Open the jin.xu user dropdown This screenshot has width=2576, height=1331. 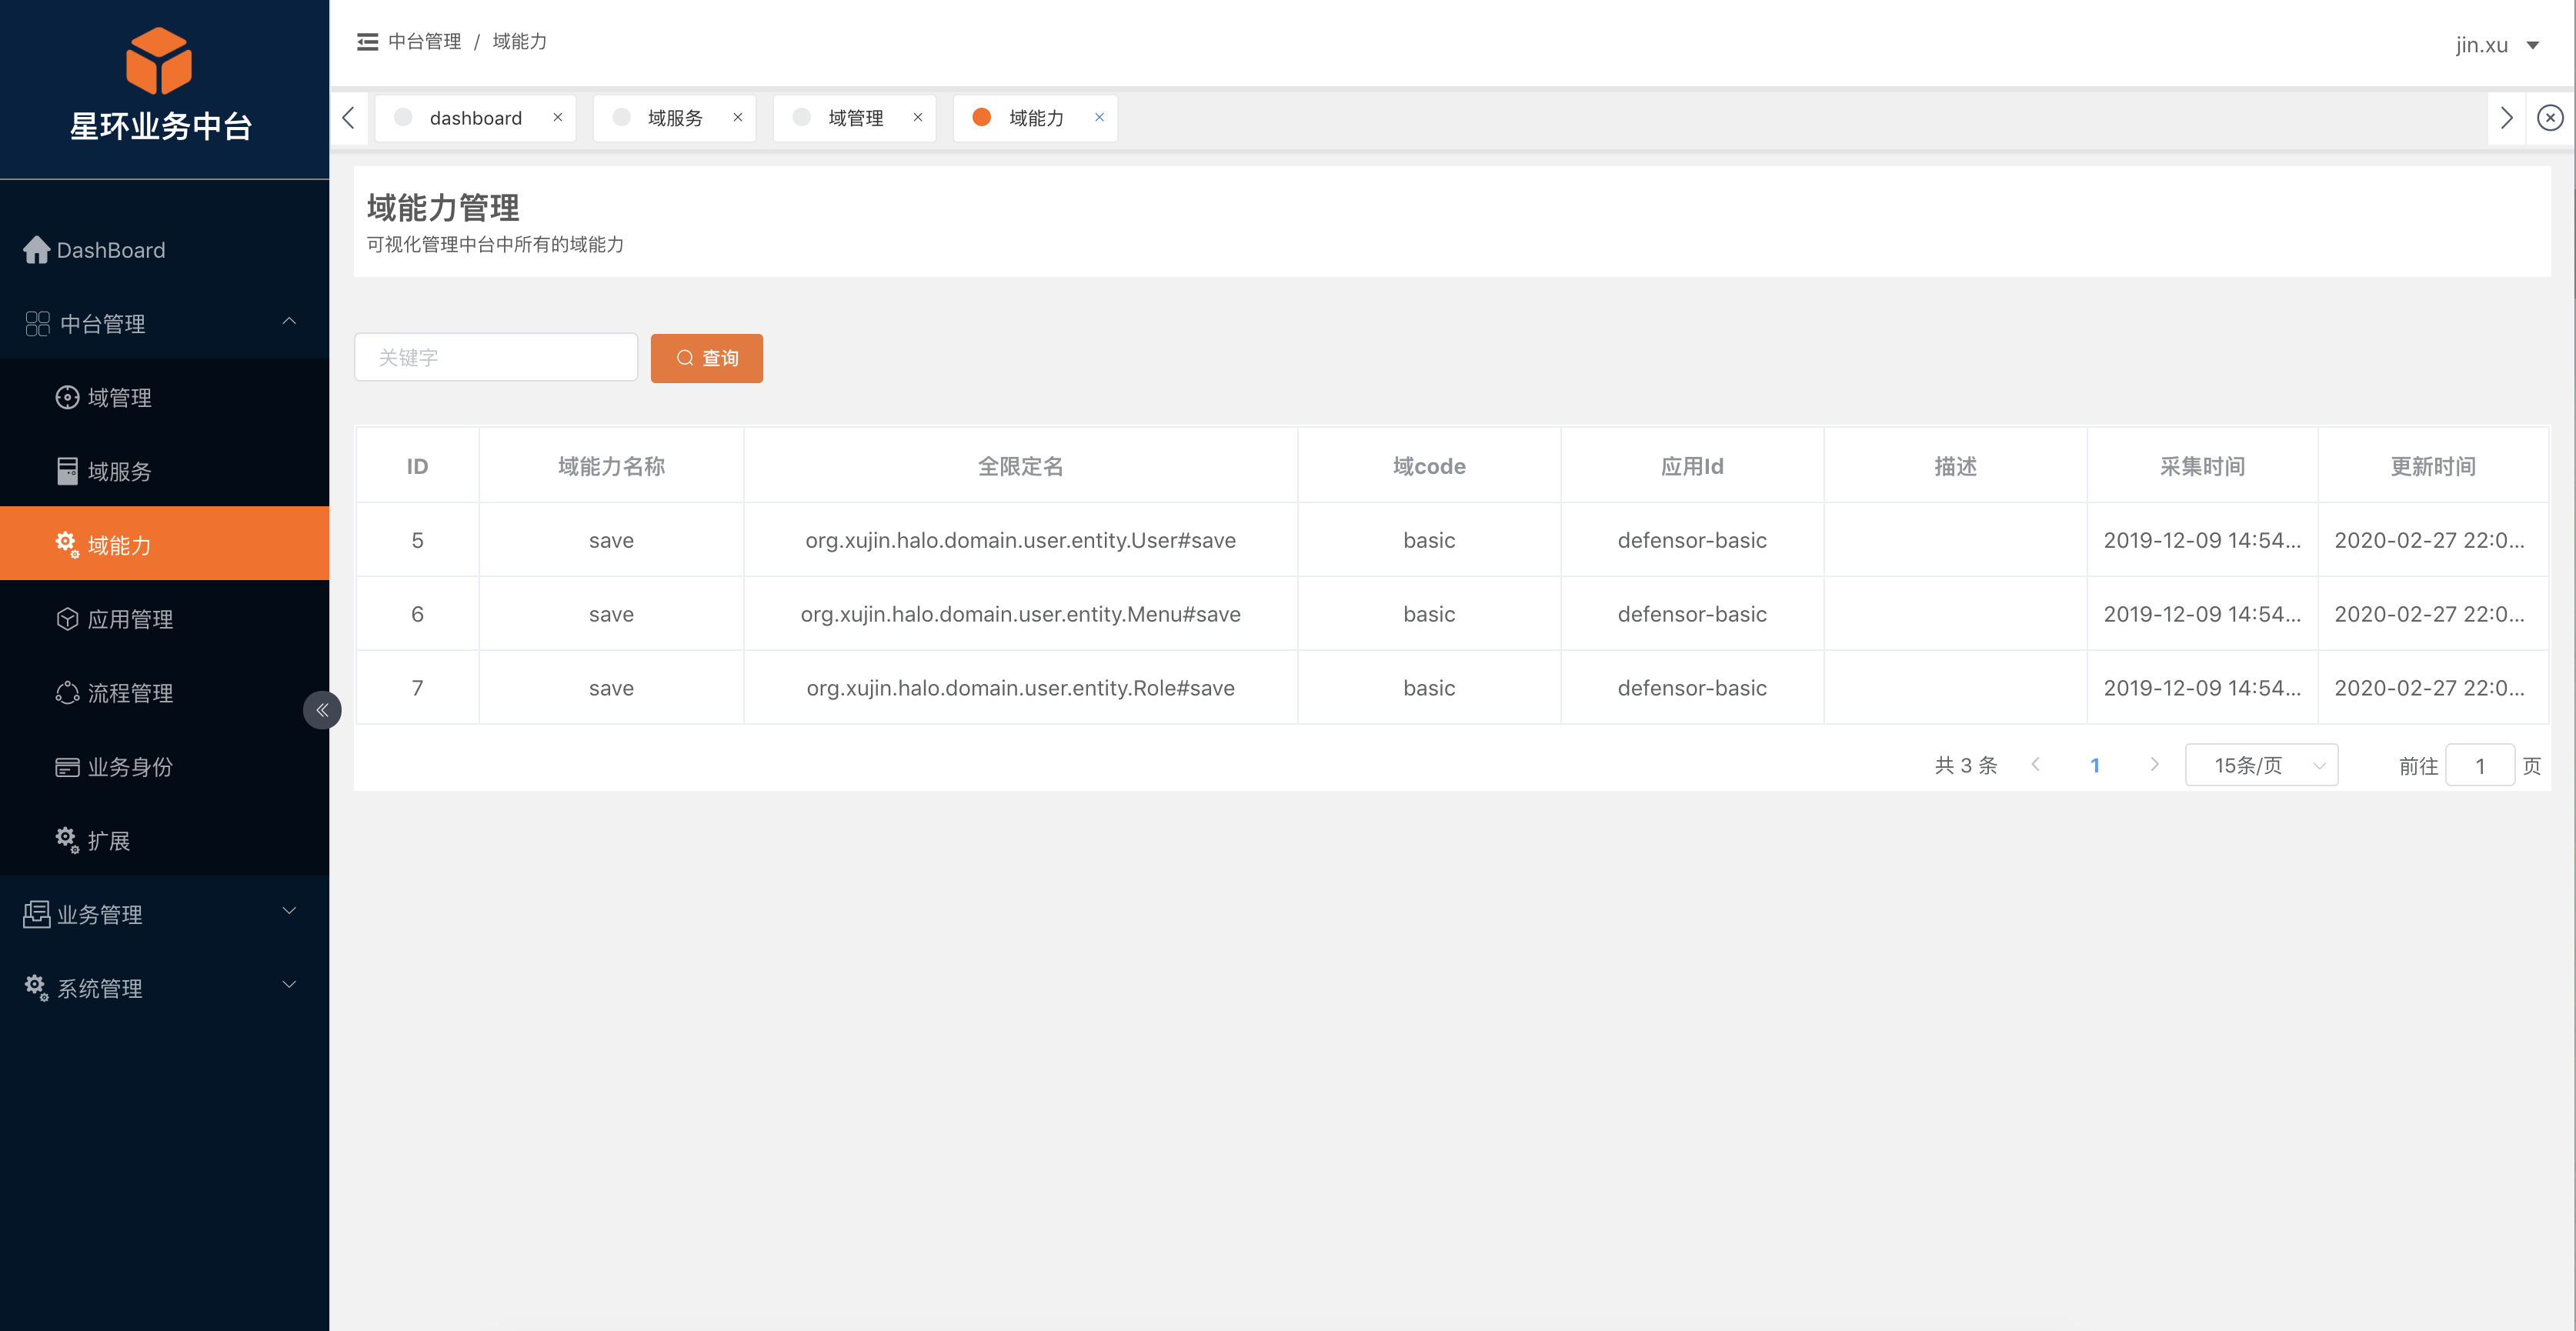2497,45
